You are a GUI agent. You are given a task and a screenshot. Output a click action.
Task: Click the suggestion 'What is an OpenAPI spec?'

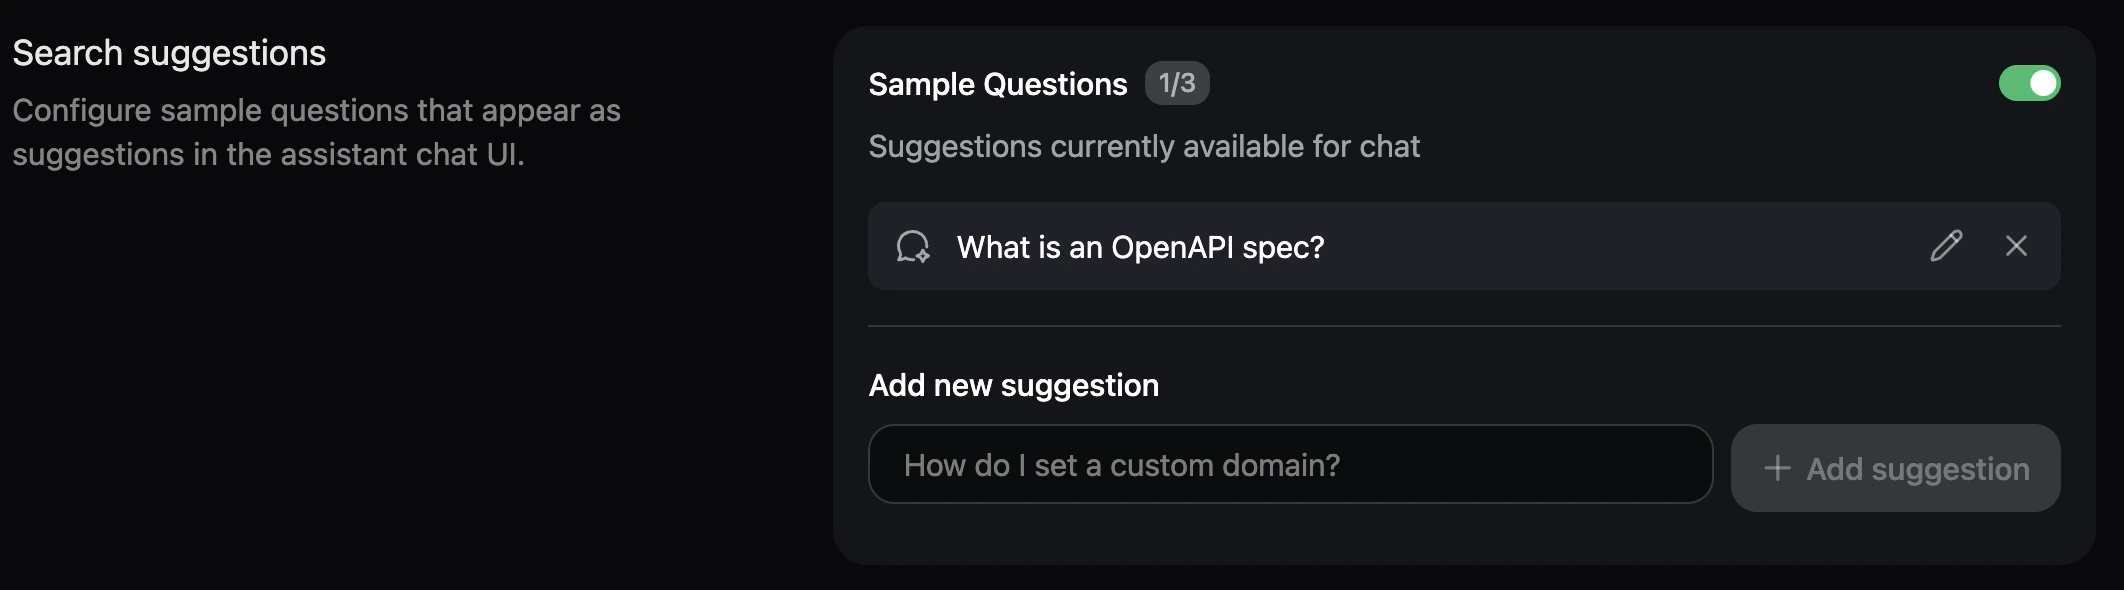pyautogui.click(x=1140, y=247)
